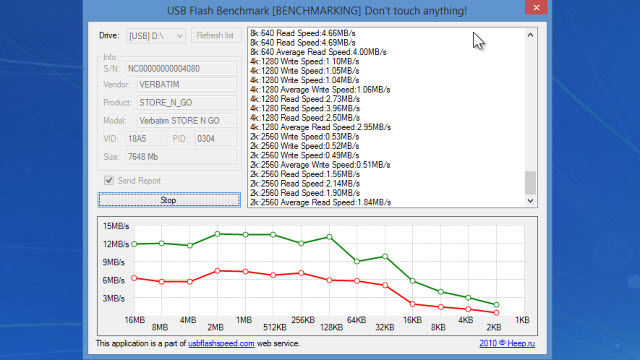Select log line 2k:2560 Read Speed:2.14MB/s
This screenshot has height=360, width=640.
pyautogui.click(x=305, y=183)
